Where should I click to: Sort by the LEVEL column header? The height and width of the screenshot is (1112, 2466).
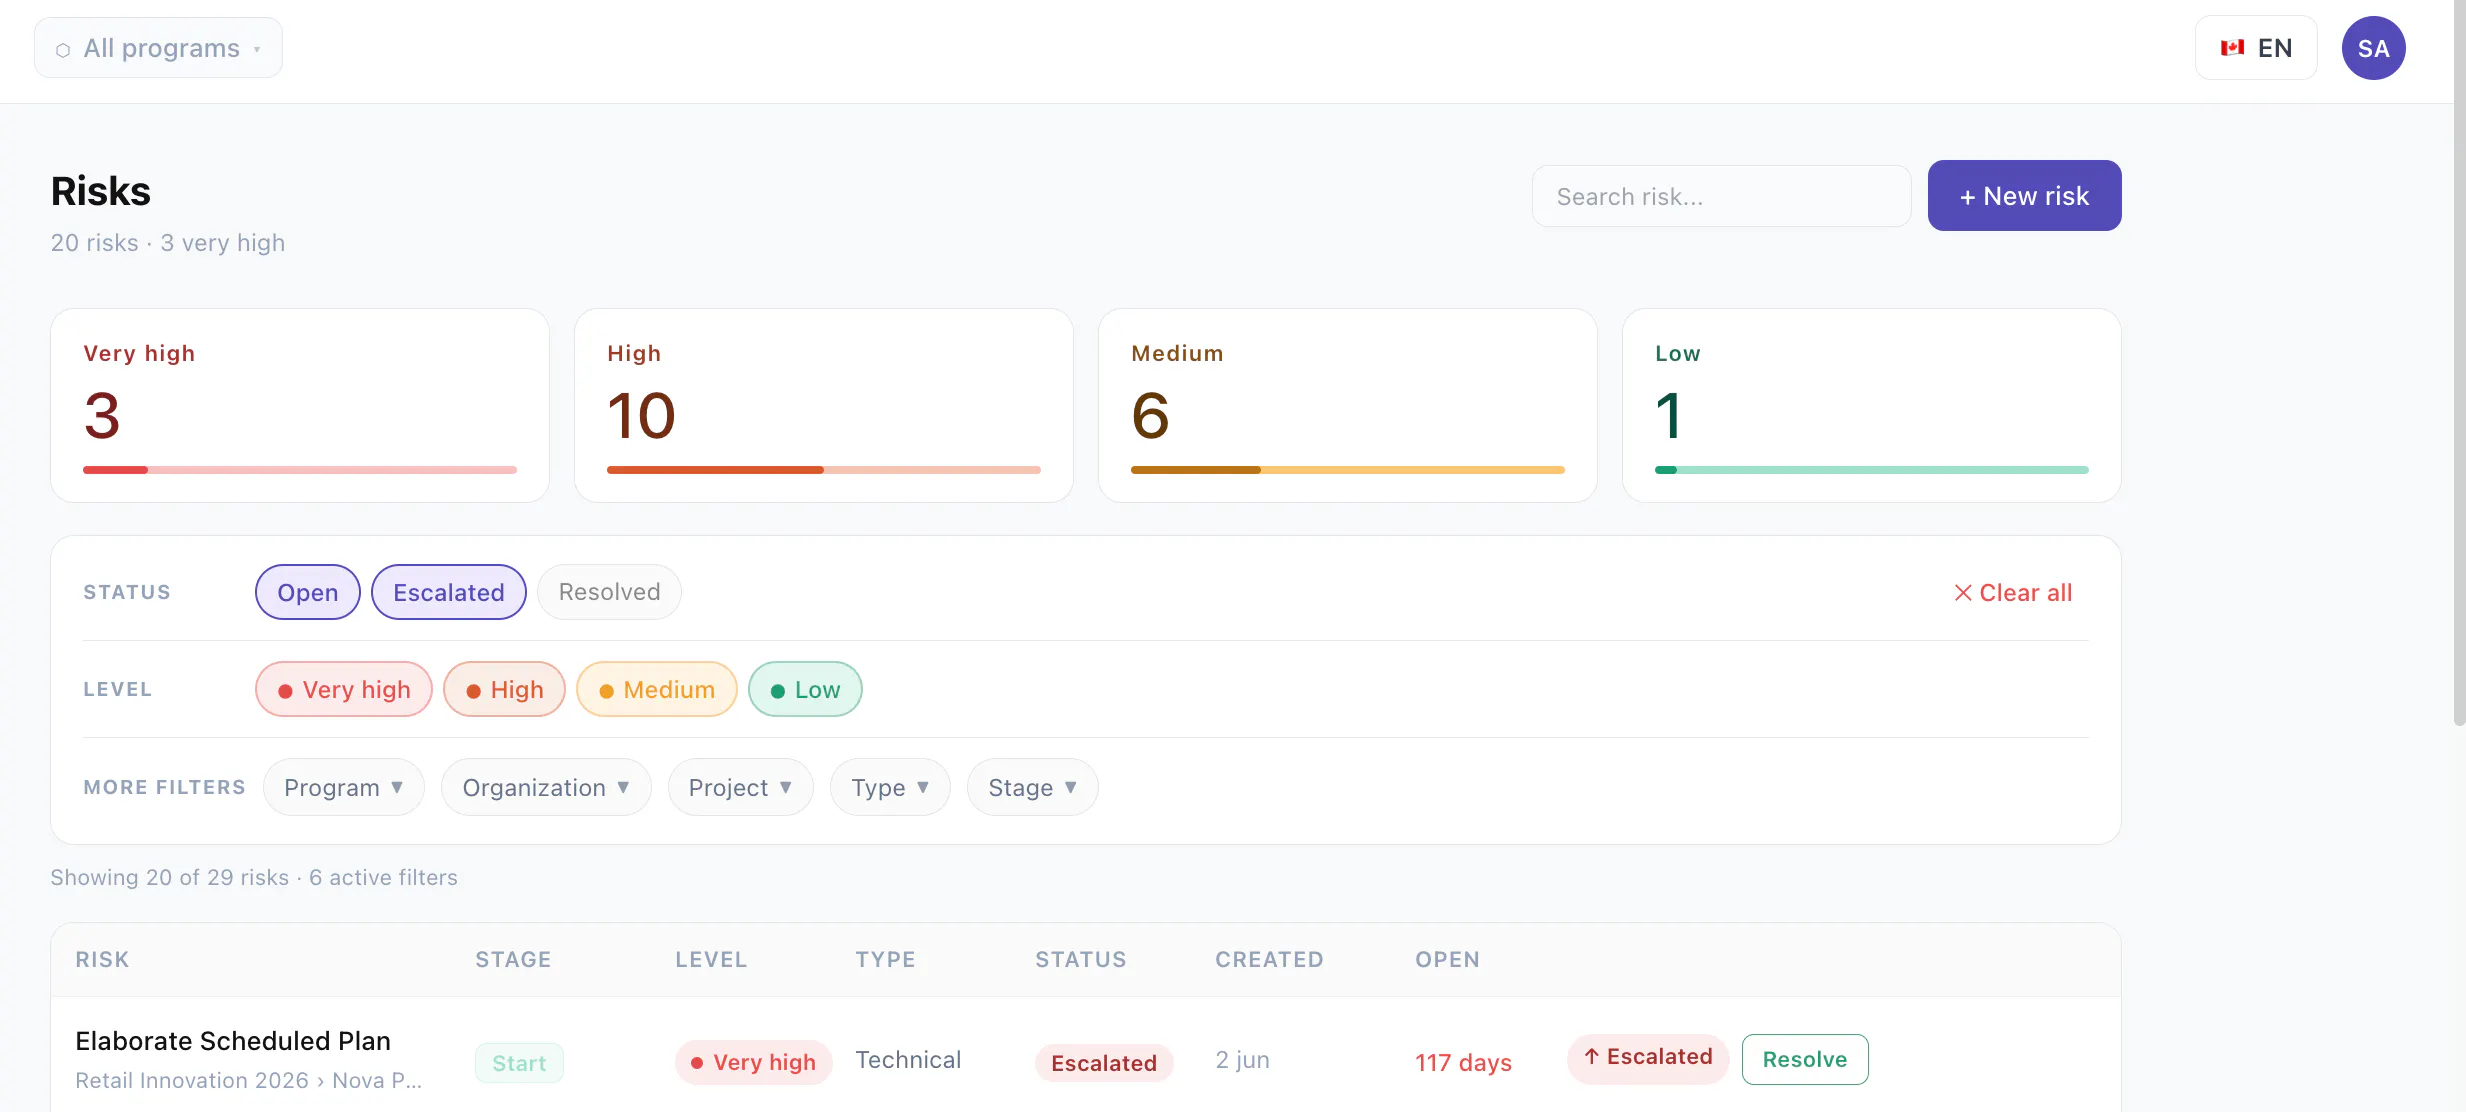[x=711, y=959]
